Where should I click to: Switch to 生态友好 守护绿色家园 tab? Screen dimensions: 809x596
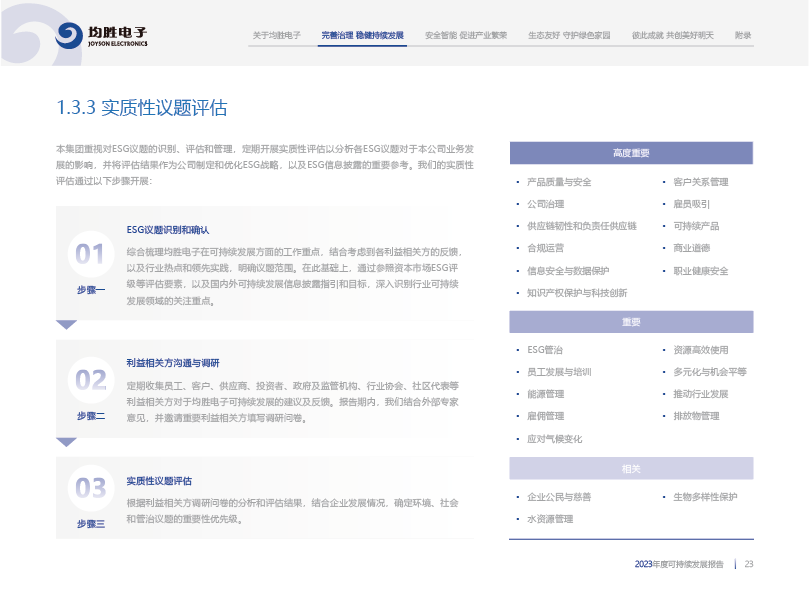[x=569, y=35]
